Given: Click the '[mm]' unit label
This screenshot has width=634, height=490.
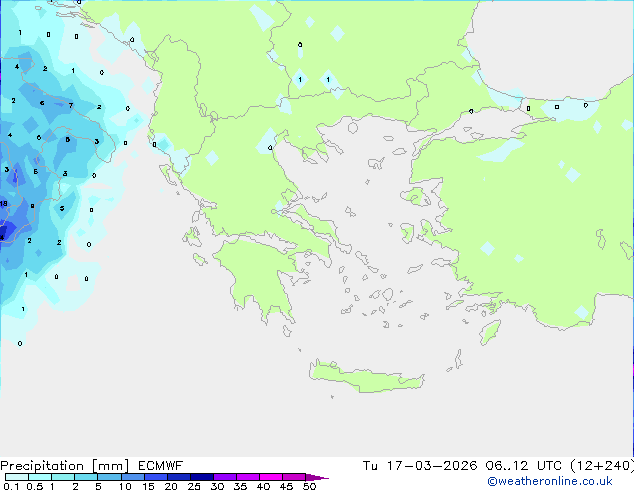Looking at the screenshot, I should 110,466.
